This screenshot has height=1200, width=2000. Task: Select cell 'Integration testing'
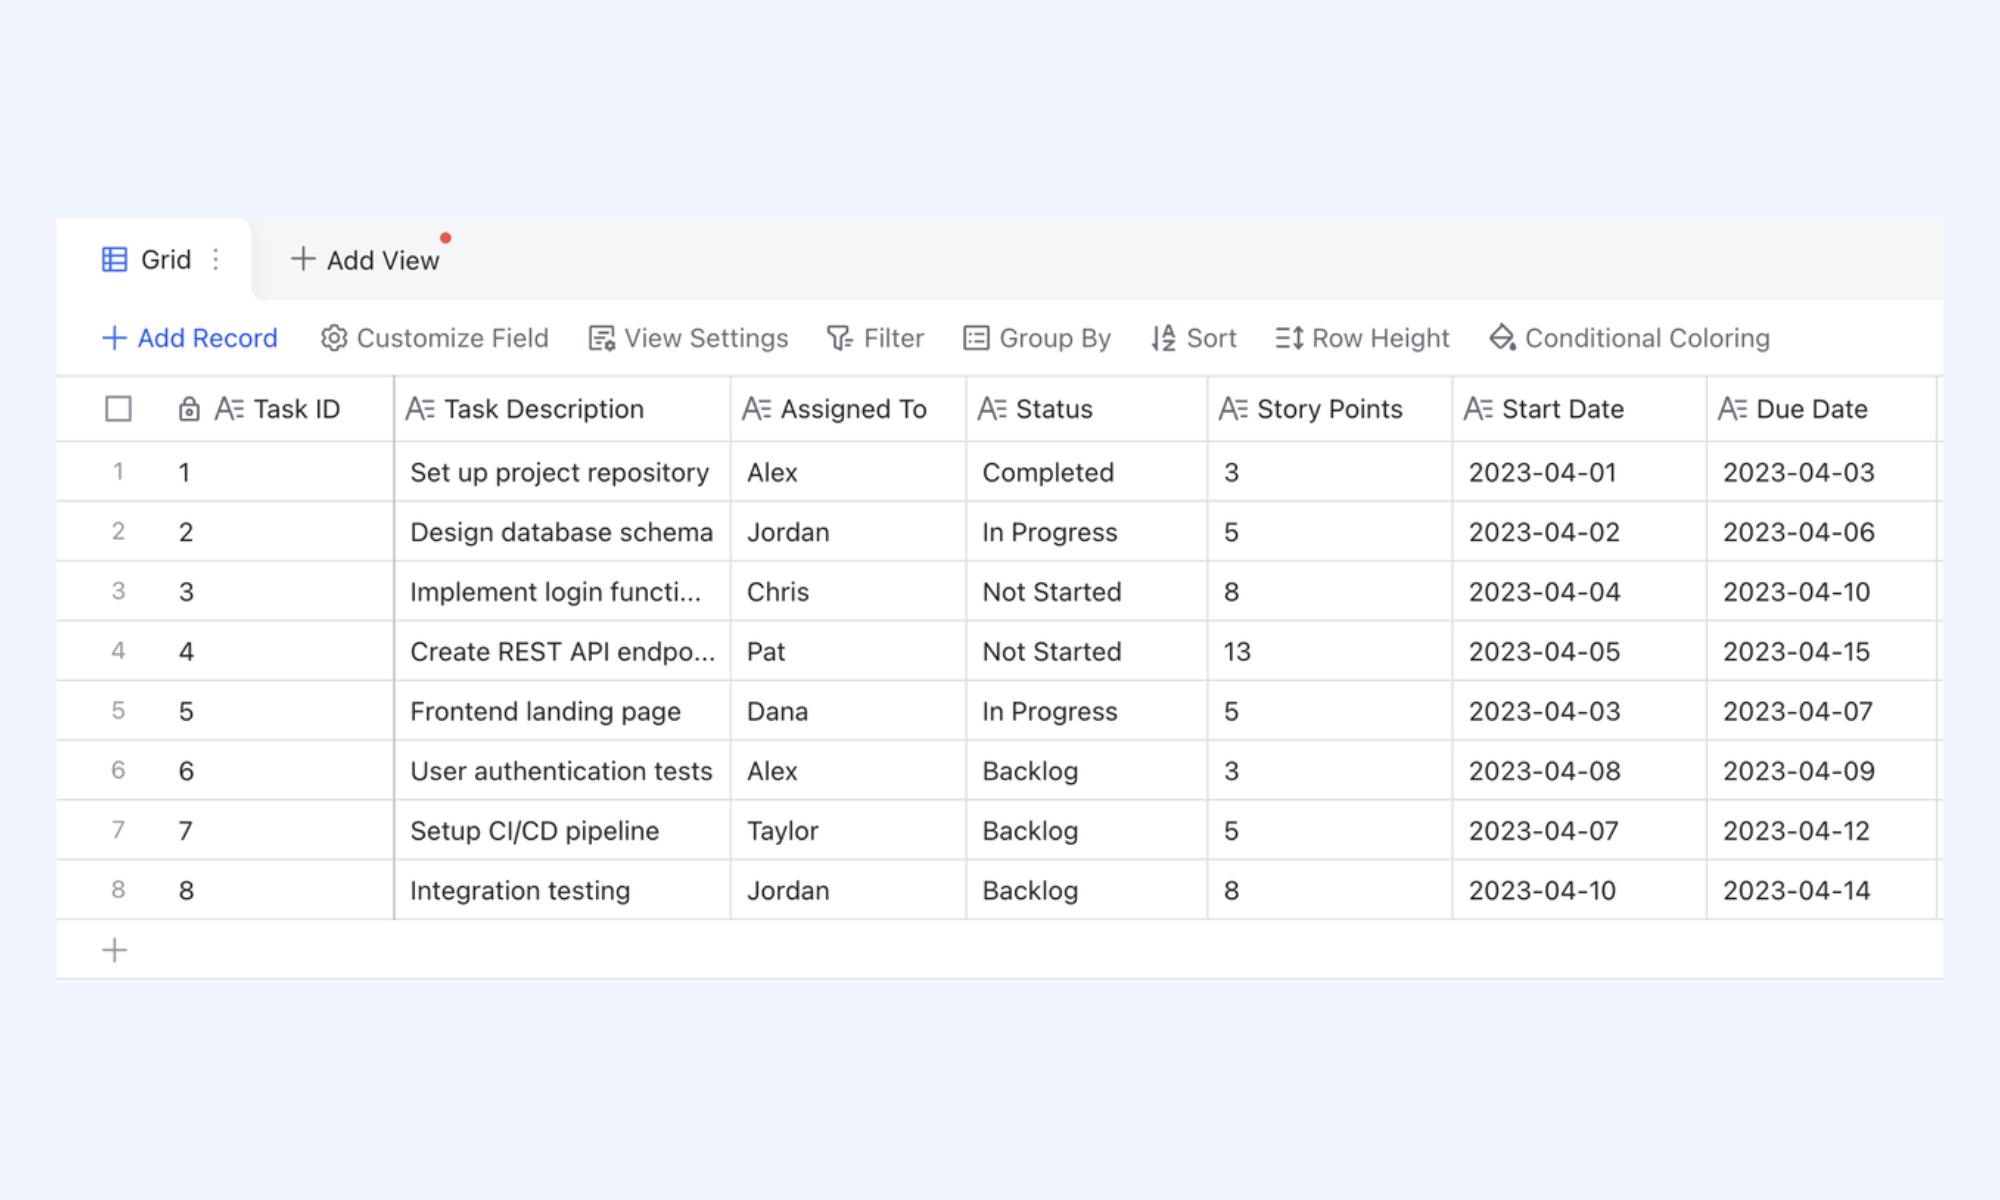point(563,891)
